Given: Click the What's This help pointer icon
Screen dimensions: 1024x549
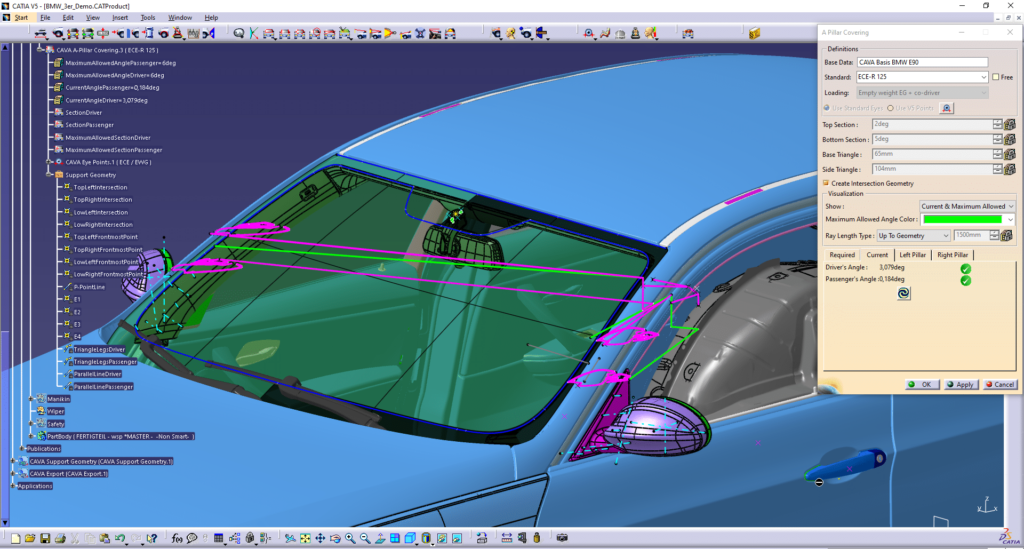Looking at the screenshot, I should point(152,539).
